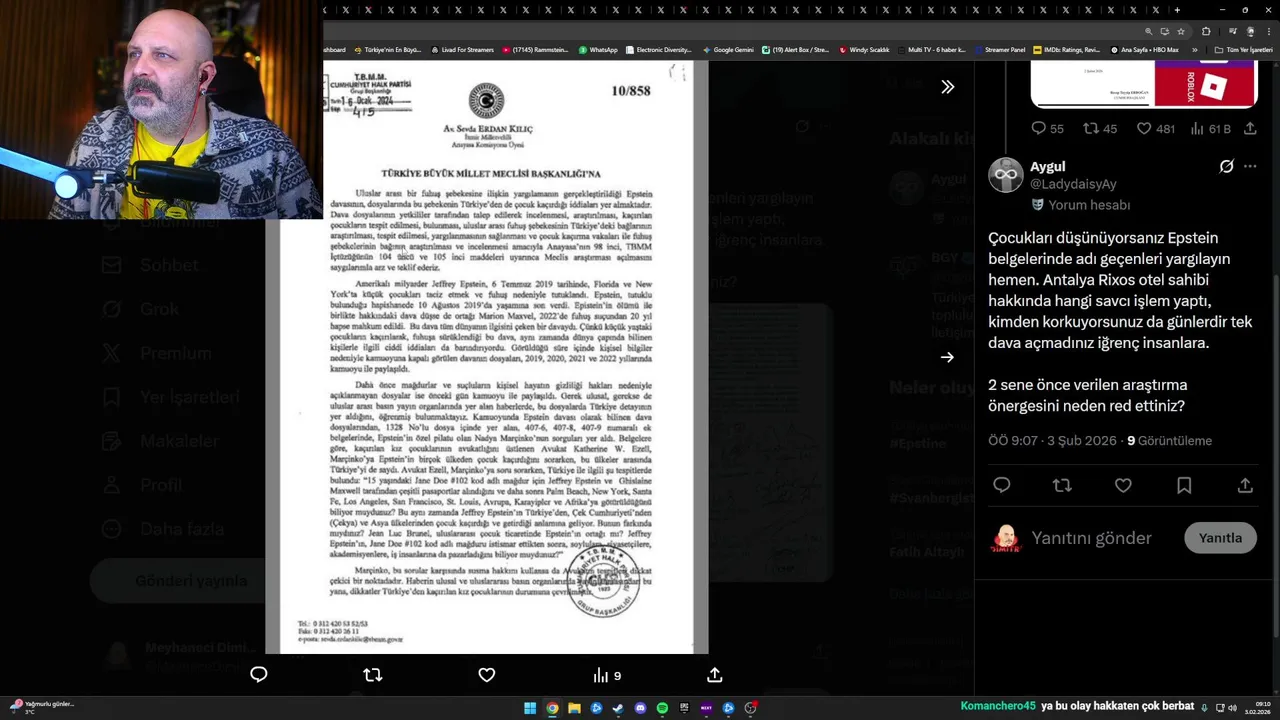Bookmark Aygul's tweet
The height and width of the screenshot is (720, 1280).
(1184, 485)
